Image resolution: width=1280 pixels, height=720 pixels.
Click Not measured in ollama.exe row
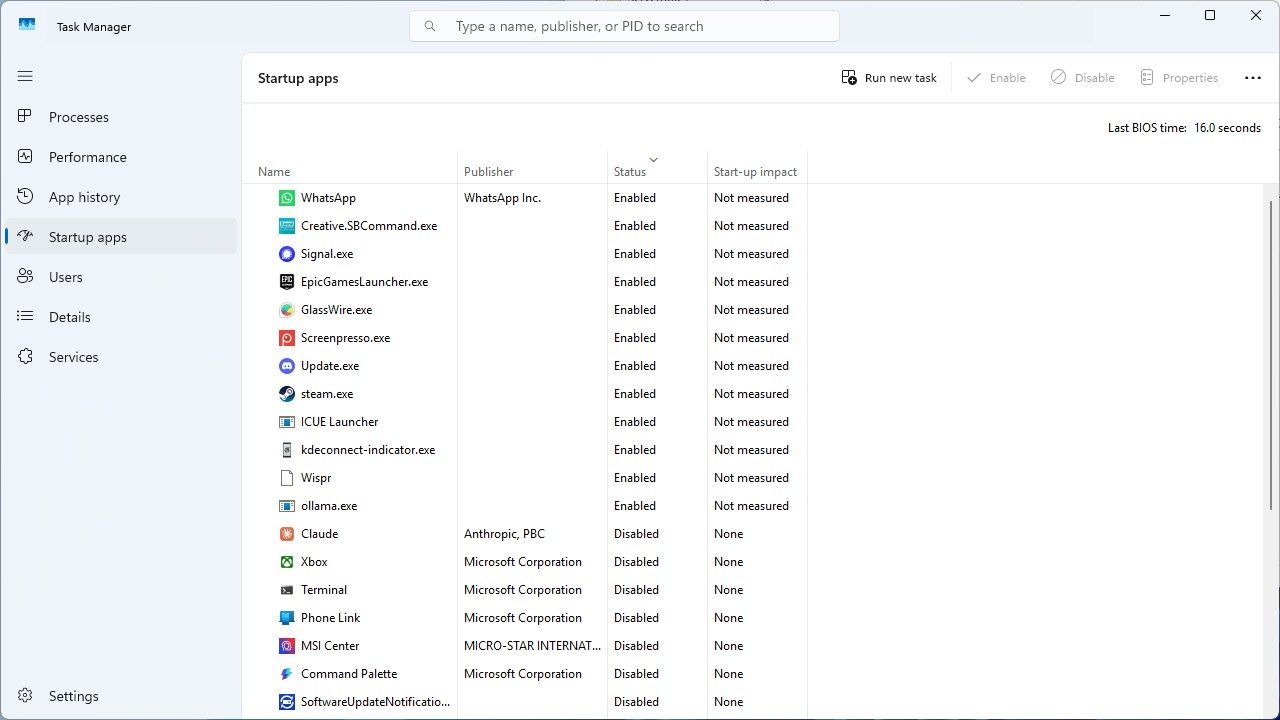[751, 506]
